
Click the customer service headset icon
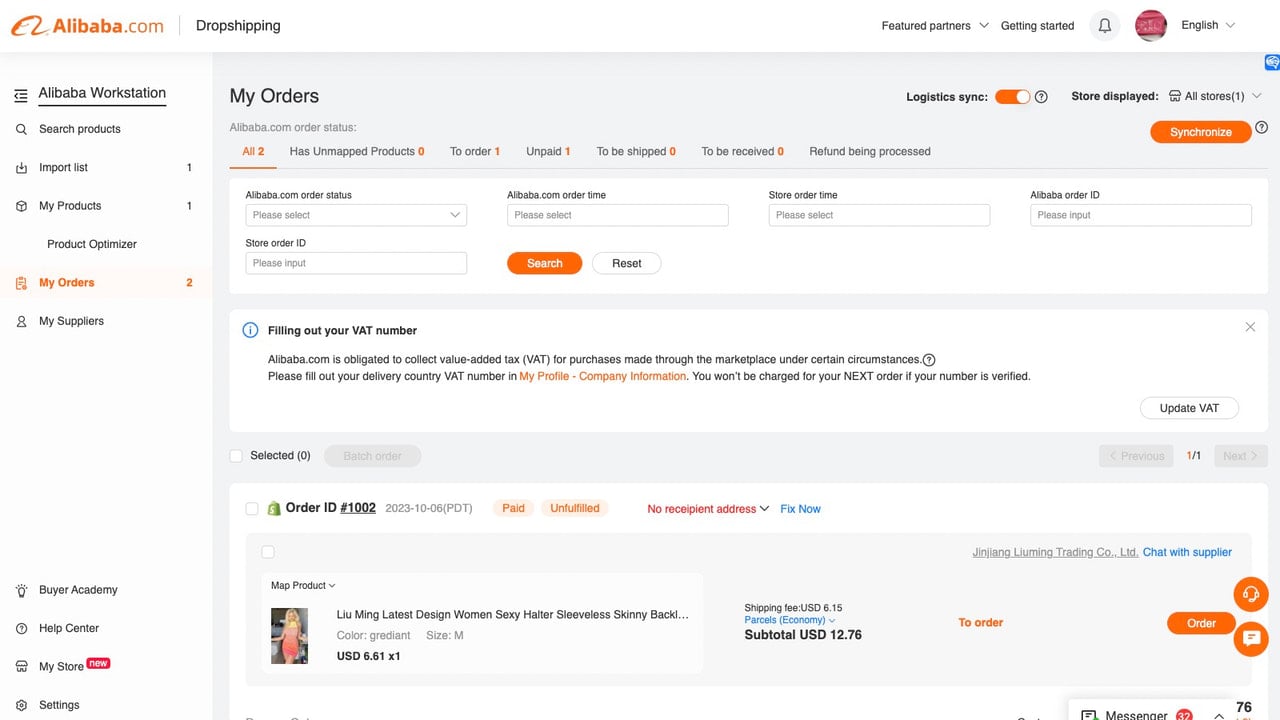(1250, 594)
